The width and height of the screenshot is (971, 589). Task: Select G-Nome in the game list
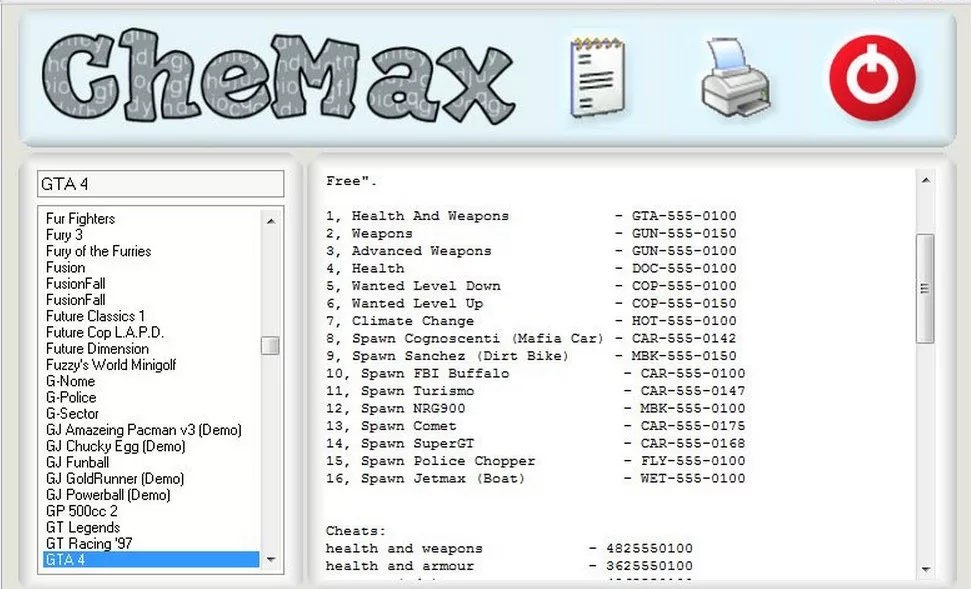tap(71, 381)
